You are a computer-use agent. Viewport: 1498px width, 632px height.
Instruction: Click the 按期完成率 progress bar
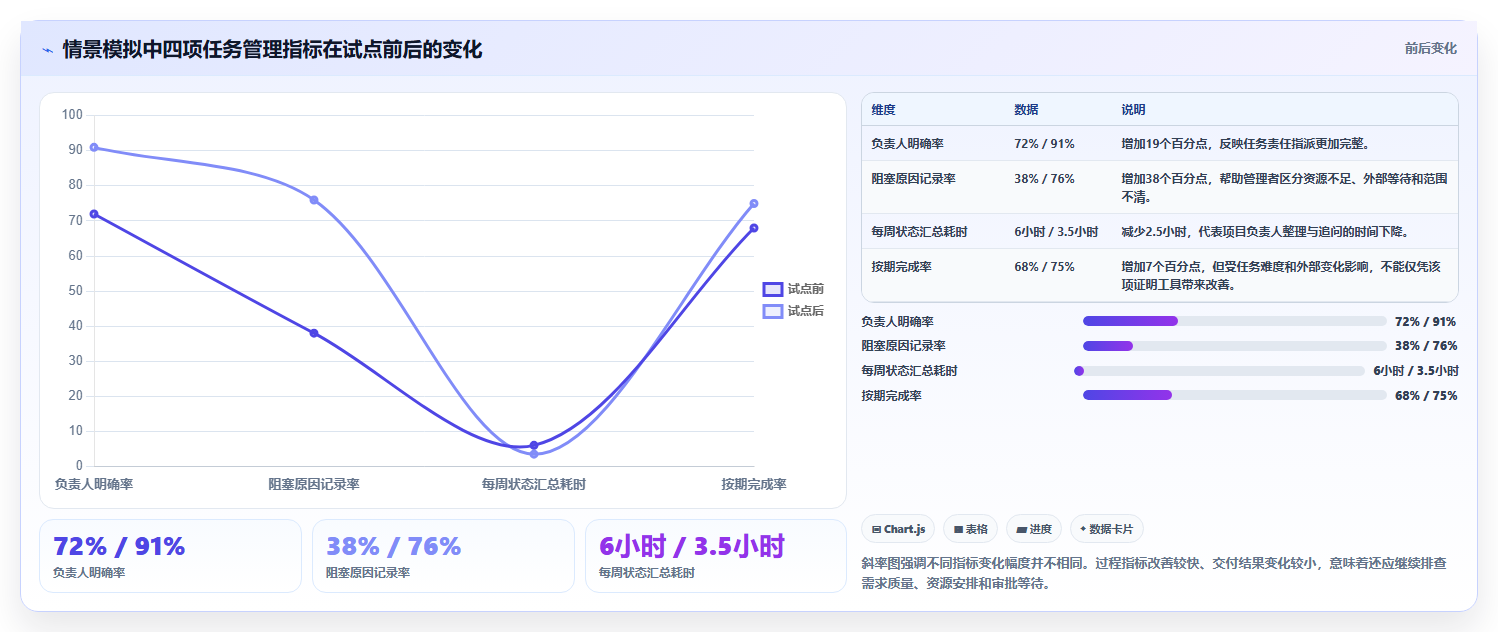pyautogui.click(x=1235, y=395)
